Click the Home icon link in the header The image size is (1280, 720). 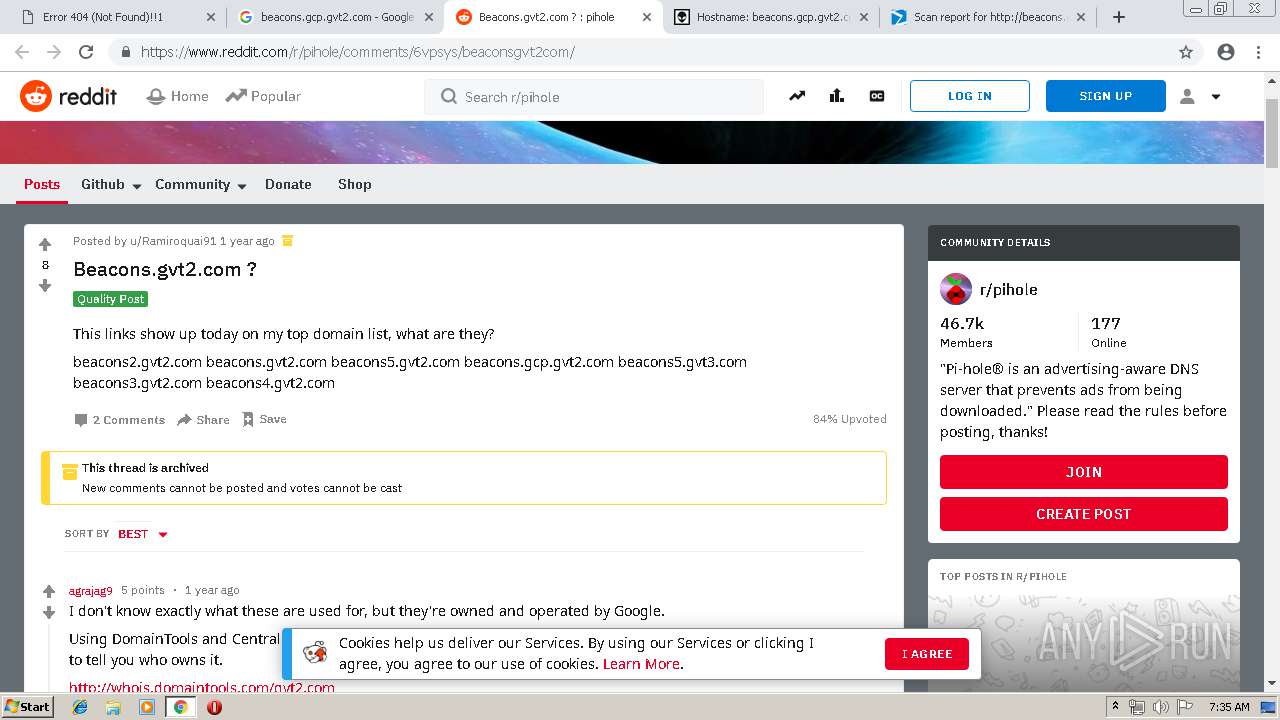click(177, 96)
